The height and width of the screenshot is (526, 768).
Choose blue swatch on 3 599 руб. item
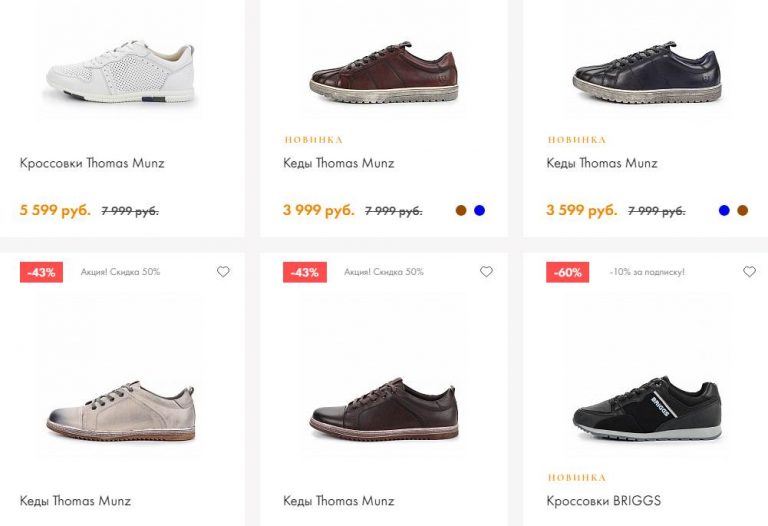point(724,211)
